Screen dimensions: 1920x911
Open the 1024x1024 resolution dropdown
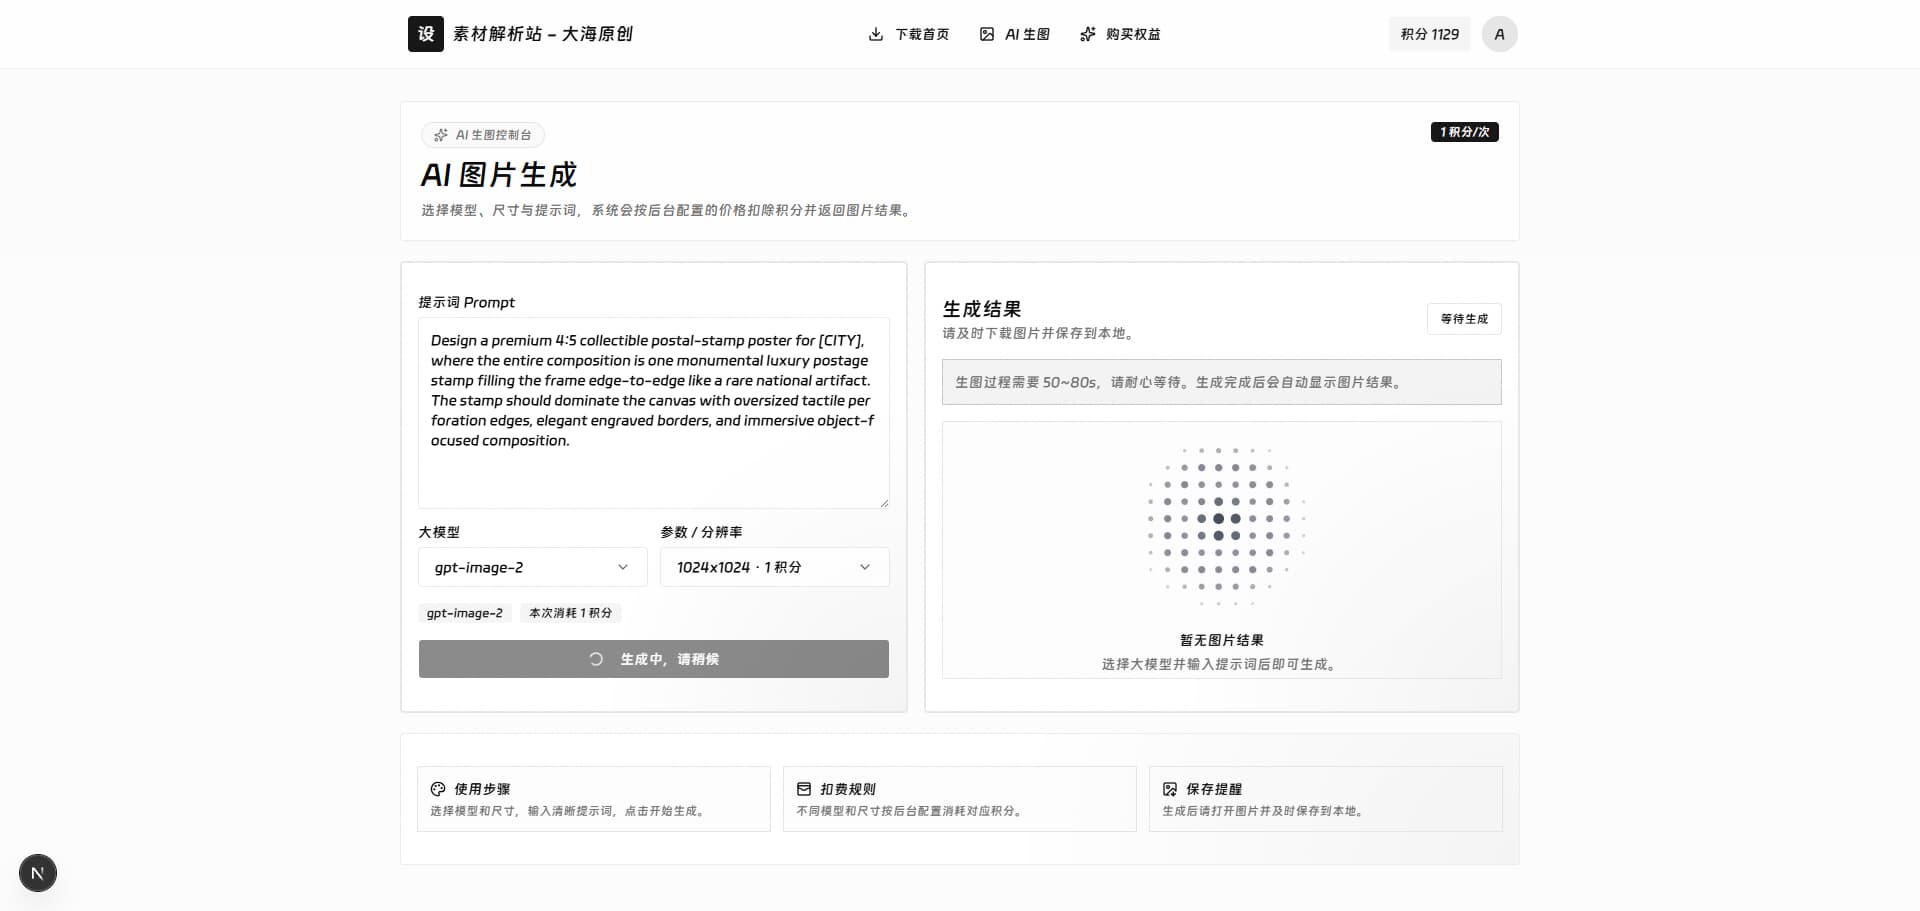775,567
